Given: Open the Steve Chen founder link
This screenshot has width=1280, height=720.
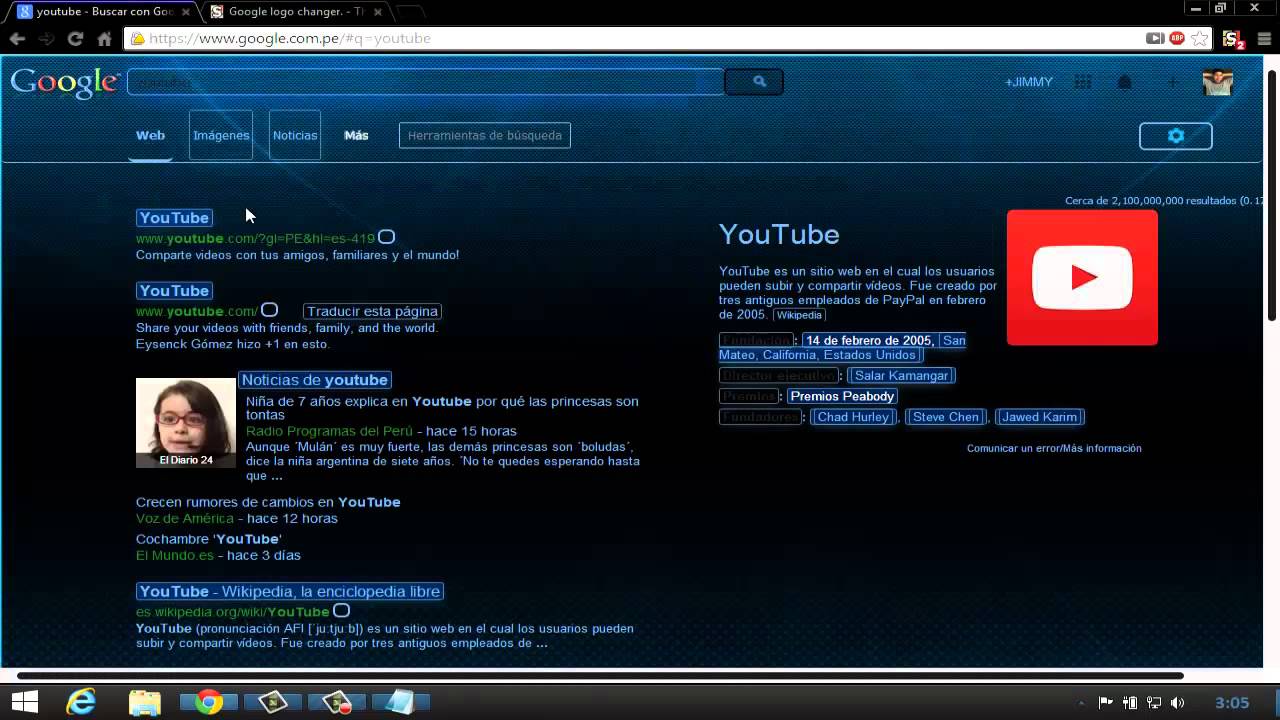Looking at the screenshot, I should pyautogui.click(x=946, y=417).
